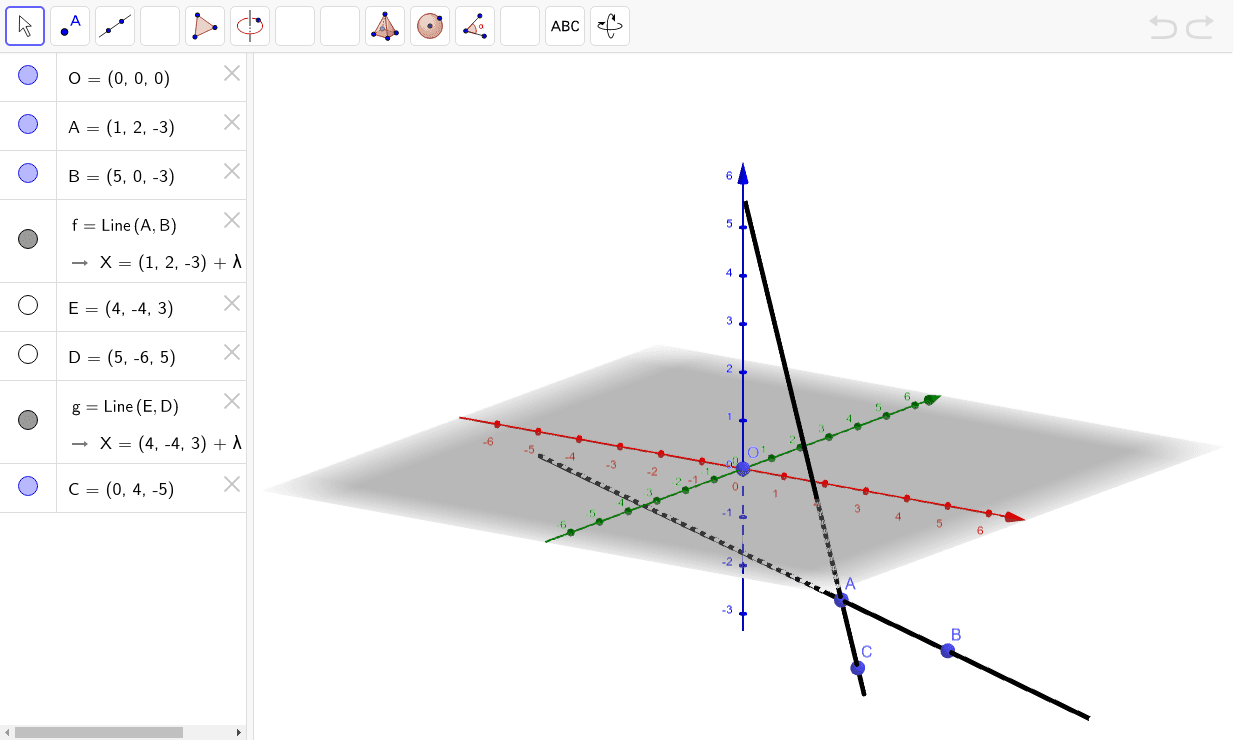Click the definition E = (4, -4, 3)

click(x=121, y=309)
